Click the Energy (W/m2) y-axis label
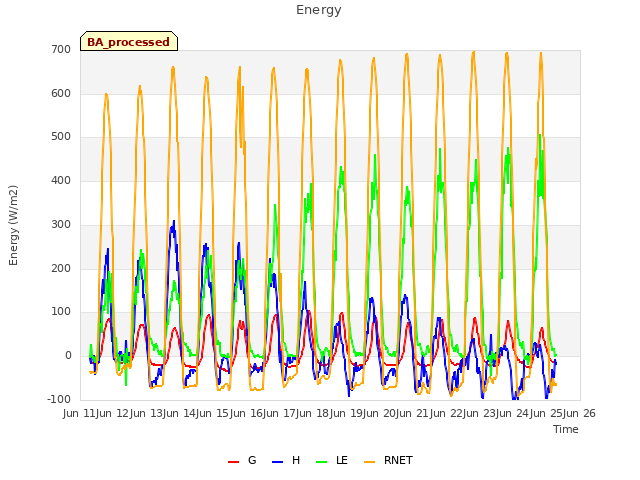This screenshot has width=640, height=480. pyautogui.click(x=13, y=225)
